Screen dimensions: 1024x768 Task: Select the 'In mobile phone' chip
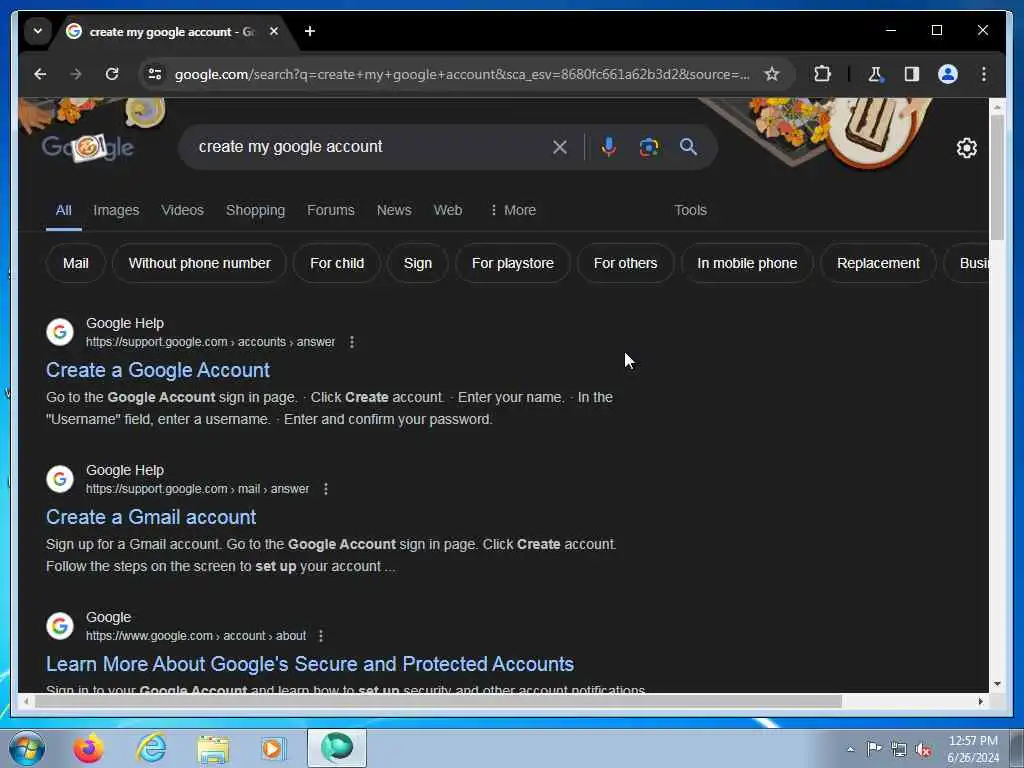(x=746, y=263)
